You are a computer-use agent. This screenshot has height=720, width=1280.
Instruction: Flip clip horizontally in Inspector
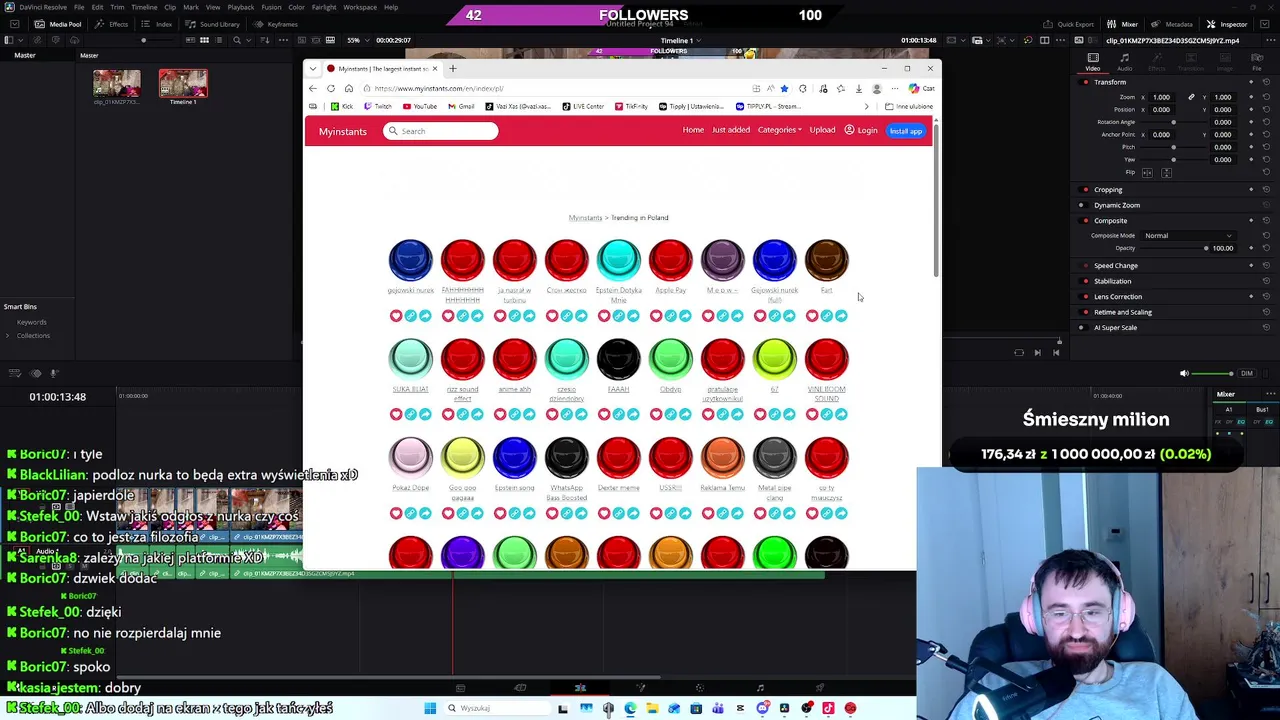[1147, 173]
